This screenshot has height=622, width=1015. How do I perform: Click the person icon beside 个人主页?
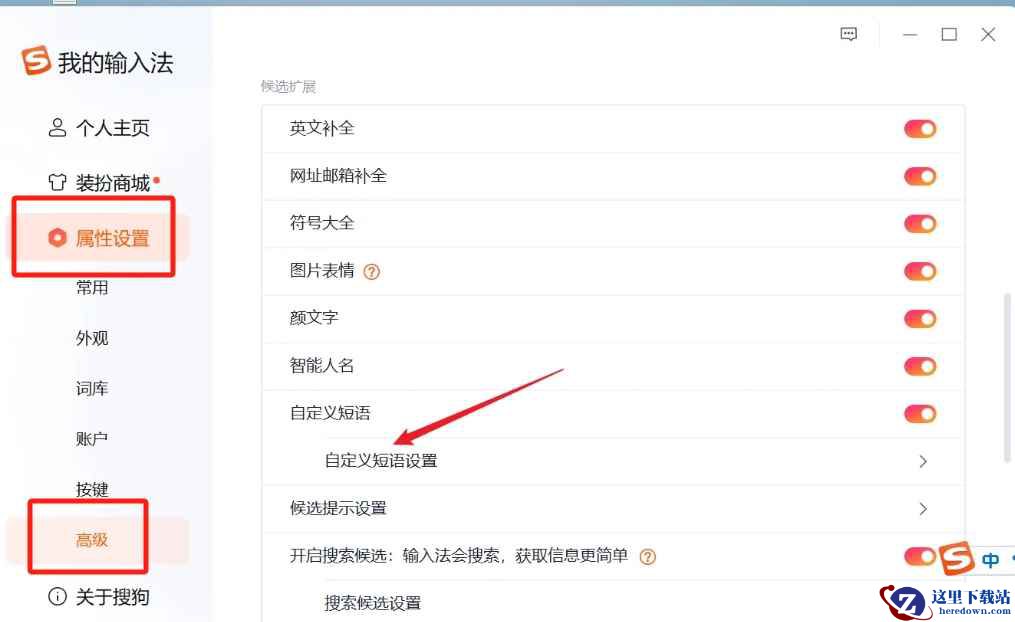57,128
